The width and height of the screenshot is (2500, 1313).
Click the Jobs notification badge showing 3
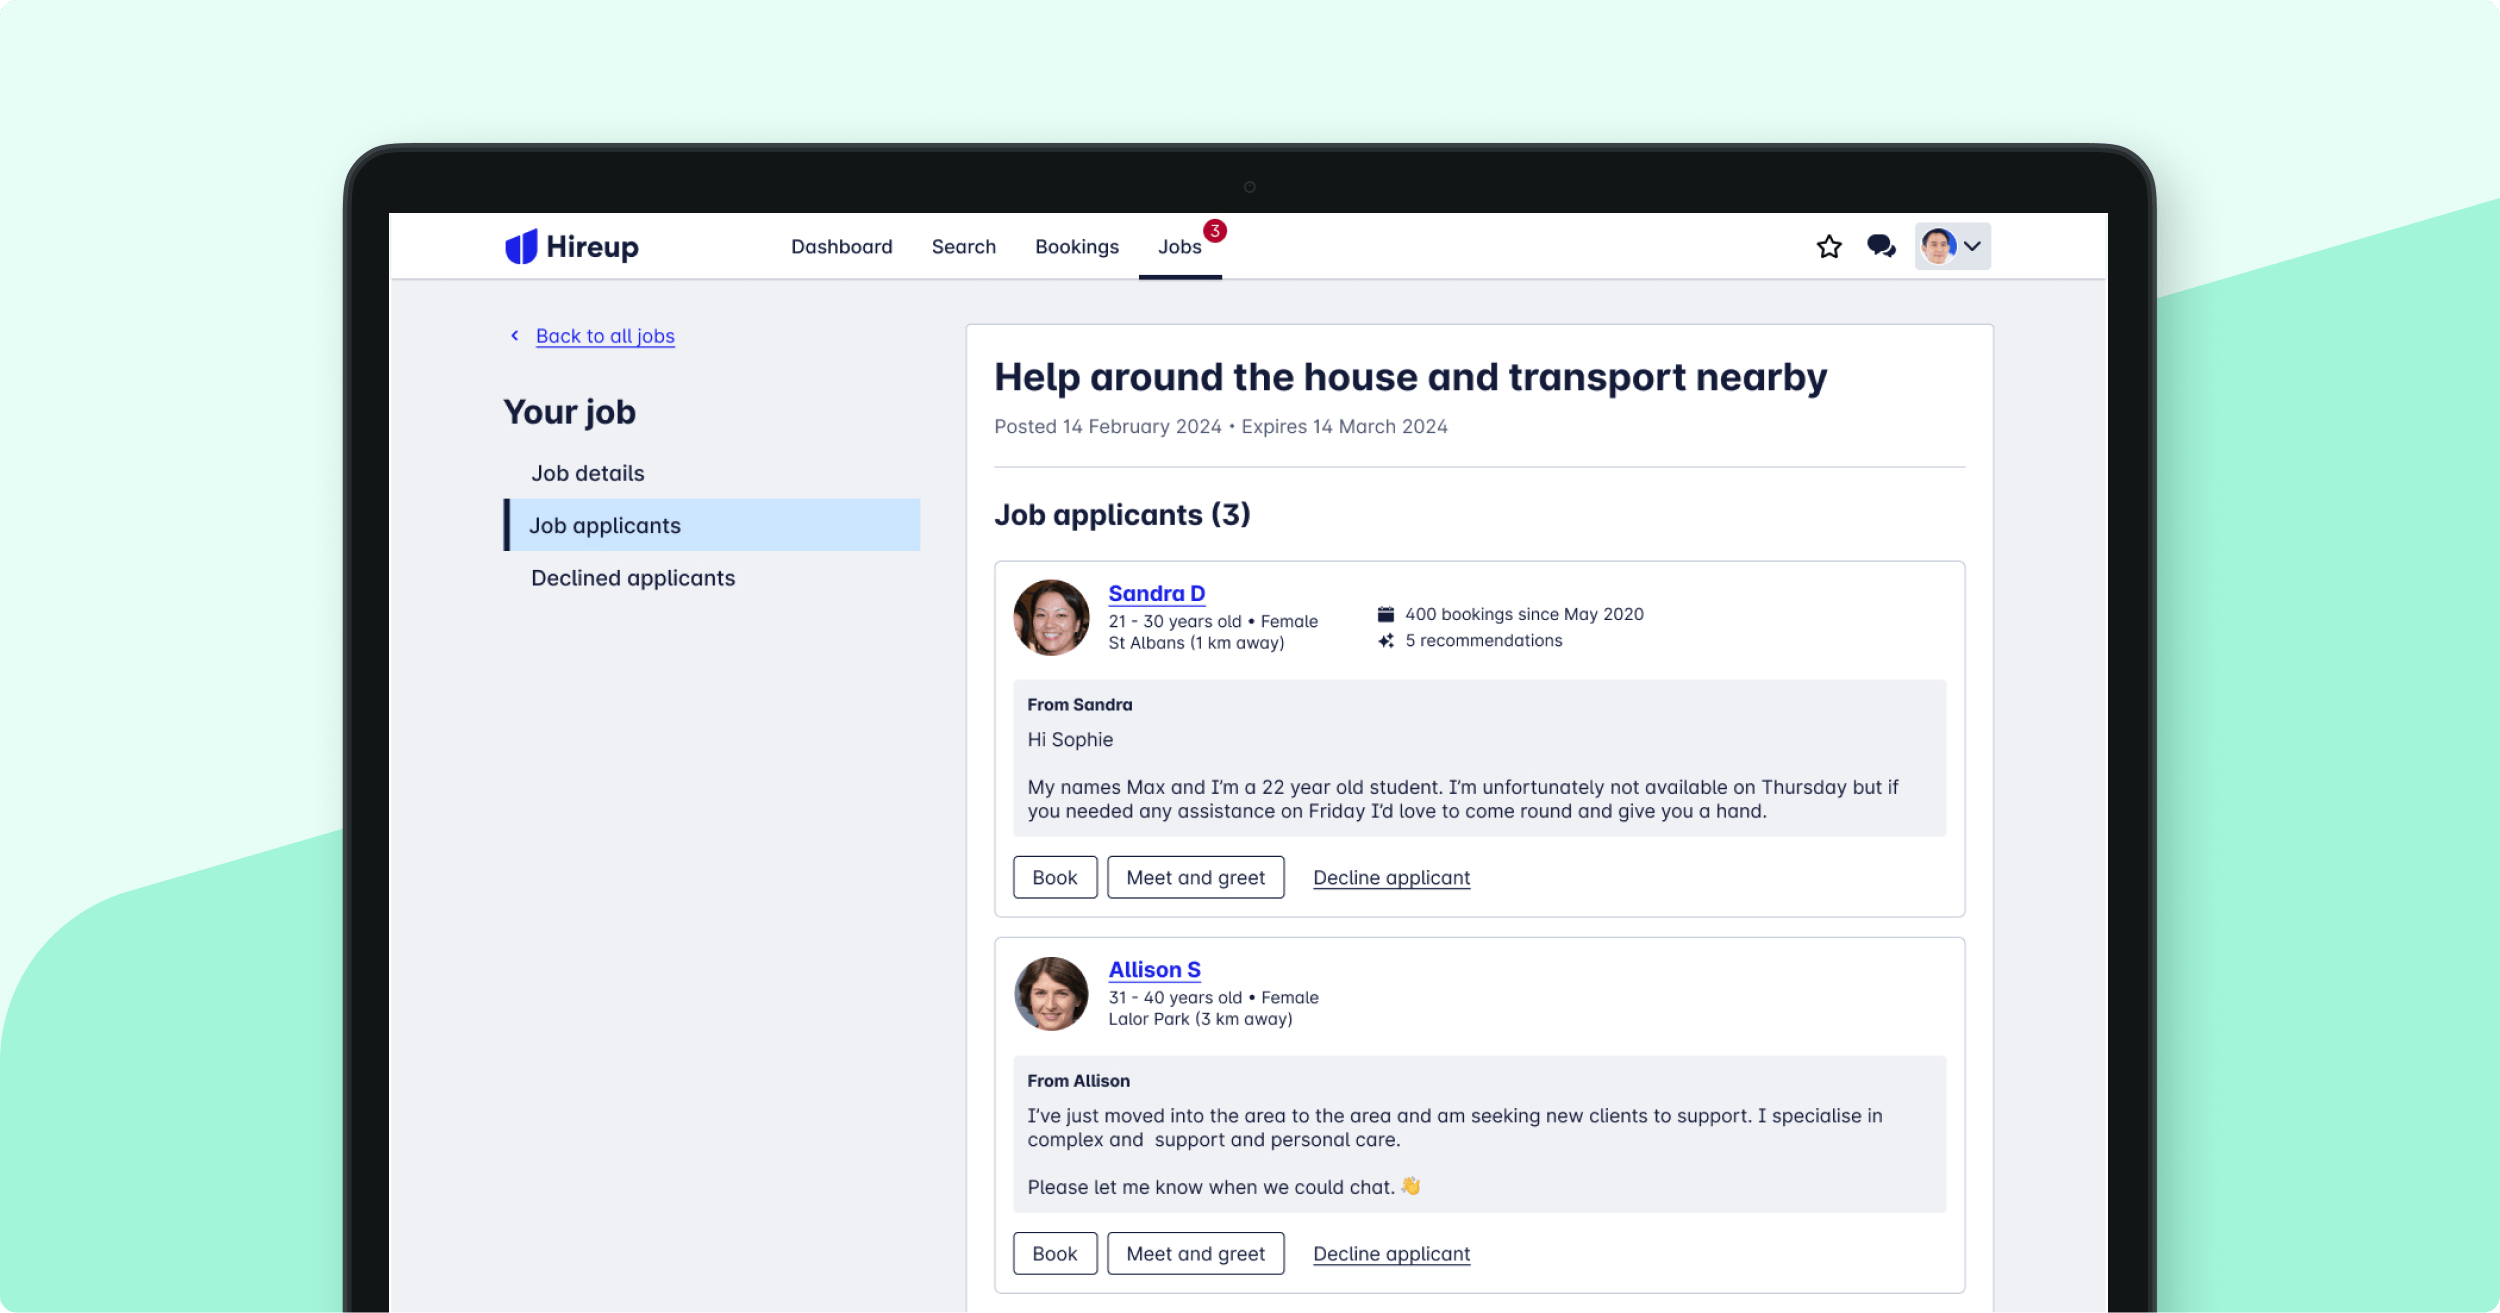tap(1214, 230)
